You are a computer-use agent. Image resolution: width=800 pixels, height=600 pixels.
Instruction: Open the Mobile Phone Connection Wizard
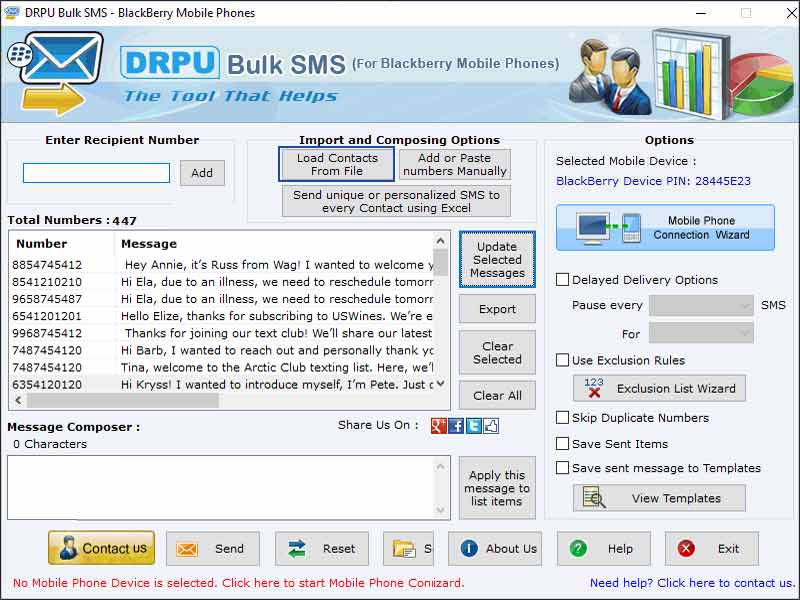665,227
